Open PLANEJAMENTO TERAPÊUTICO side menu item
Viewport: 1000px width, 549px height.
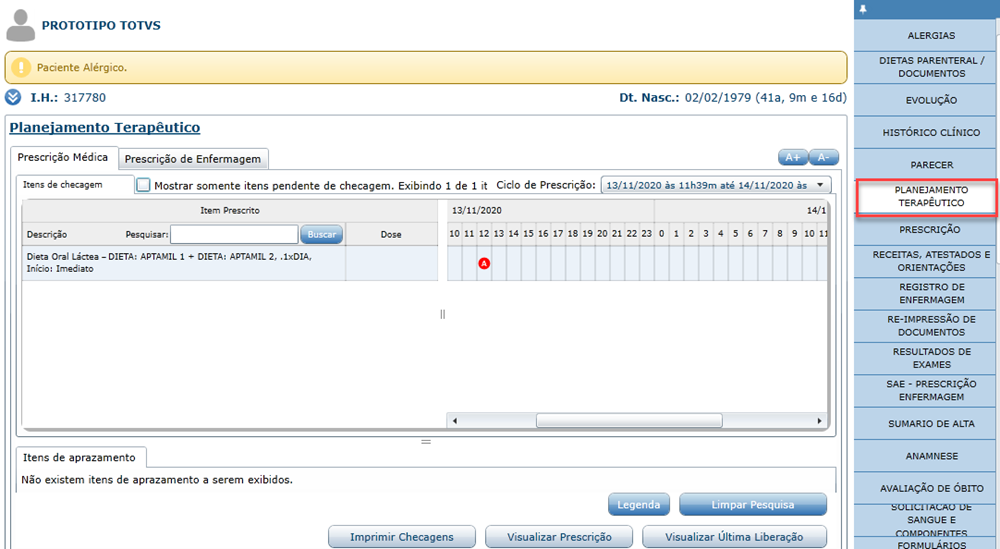click(x=927, y=197)
